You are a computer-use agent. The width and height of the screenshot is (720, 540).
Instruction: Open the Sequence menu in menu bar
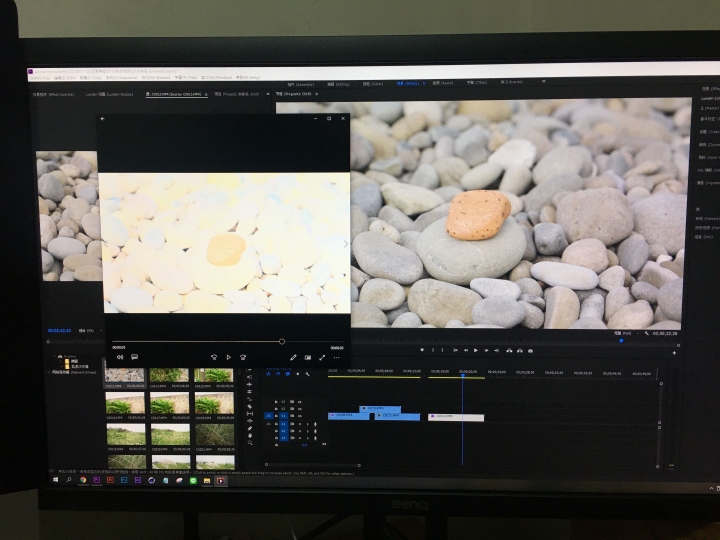click(122, 78)
